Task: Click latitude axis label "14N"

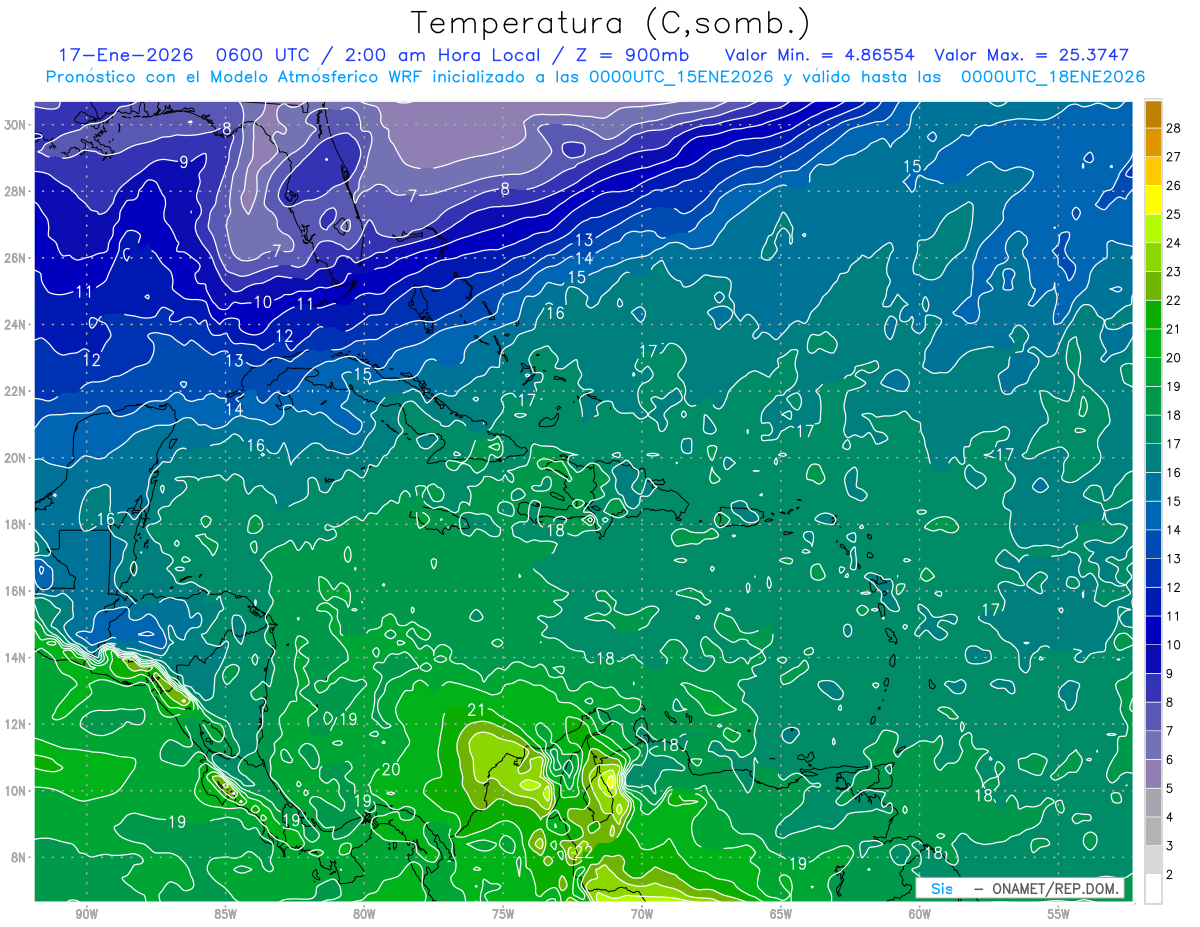Action: tap(14, 657)
